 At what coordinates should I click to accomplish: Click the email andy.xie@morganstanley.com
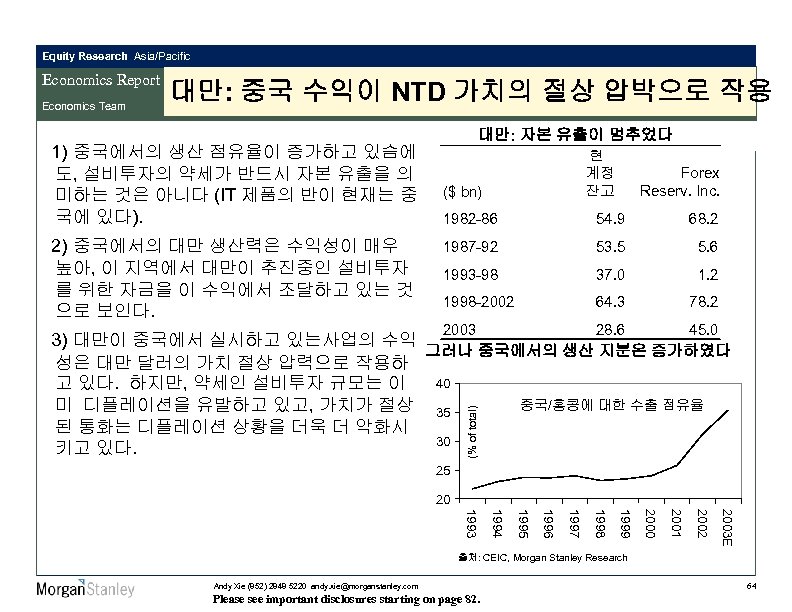point(364,586)
